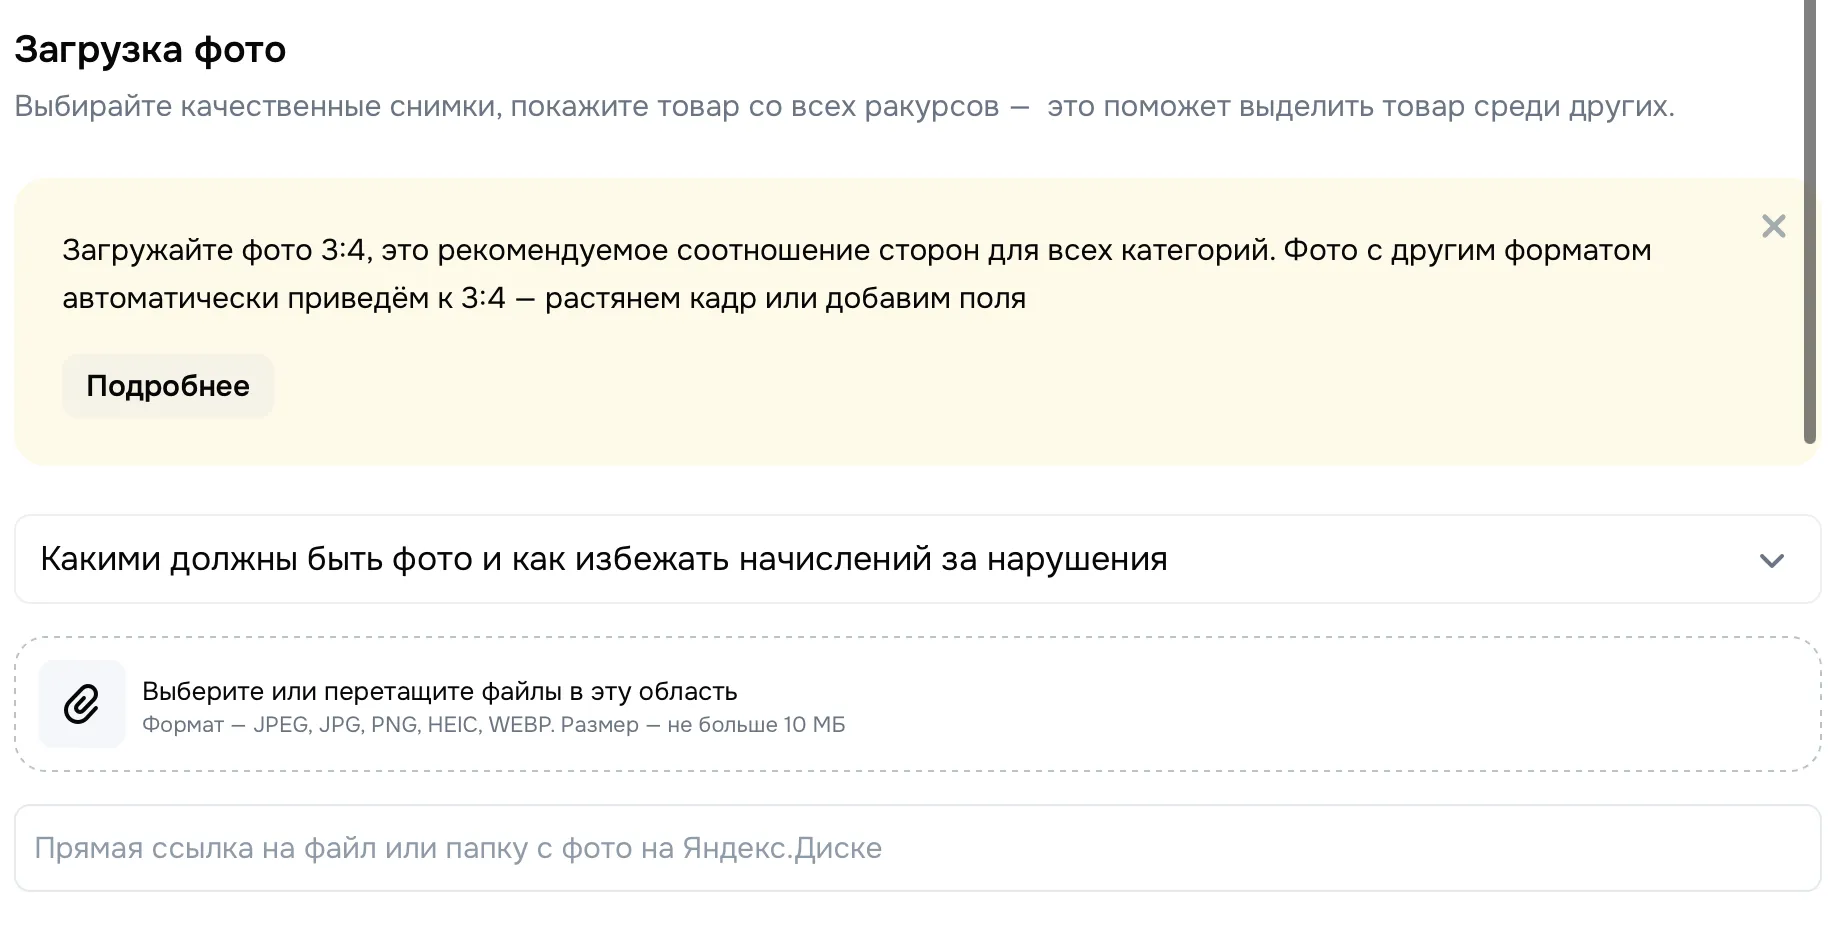Click the "Загрузка фото" heading
This screenshot has width=1838, height=932.
pyautogui.click(x=150, y=49)
